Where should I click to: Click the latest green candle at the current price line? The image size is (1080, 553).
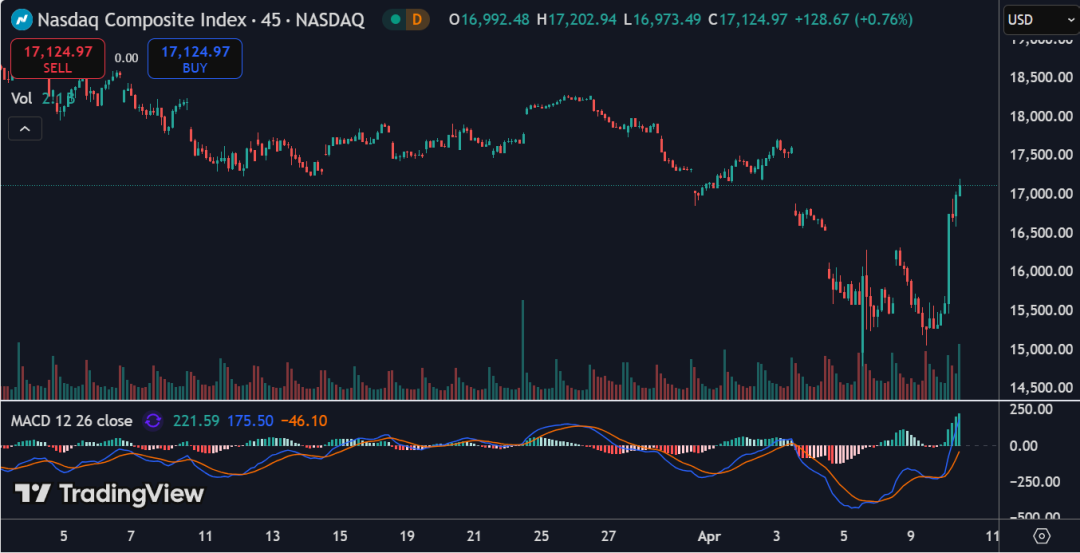[x=959, y=187]
